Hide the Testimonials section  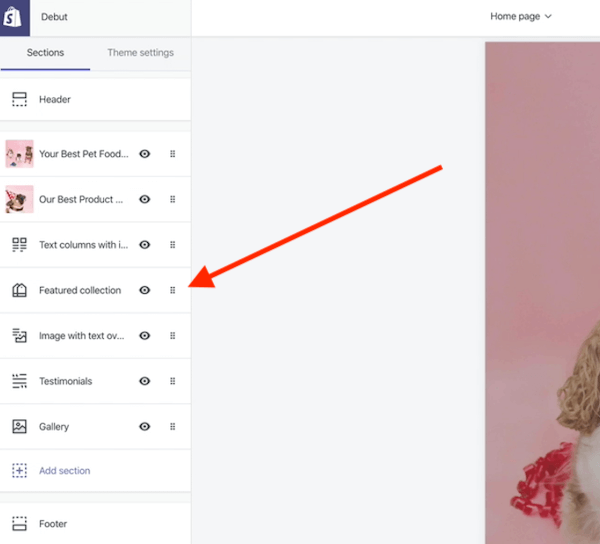click(x=145, y=381)
